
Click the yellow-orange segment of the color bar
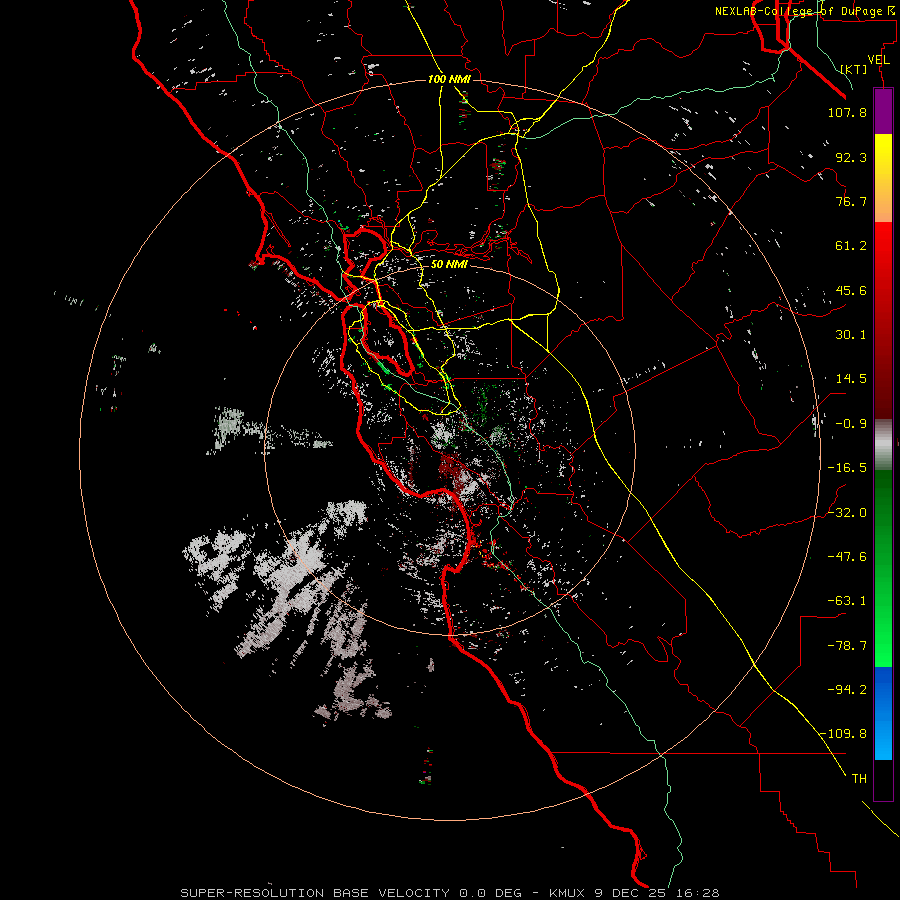tap(883, 178)
